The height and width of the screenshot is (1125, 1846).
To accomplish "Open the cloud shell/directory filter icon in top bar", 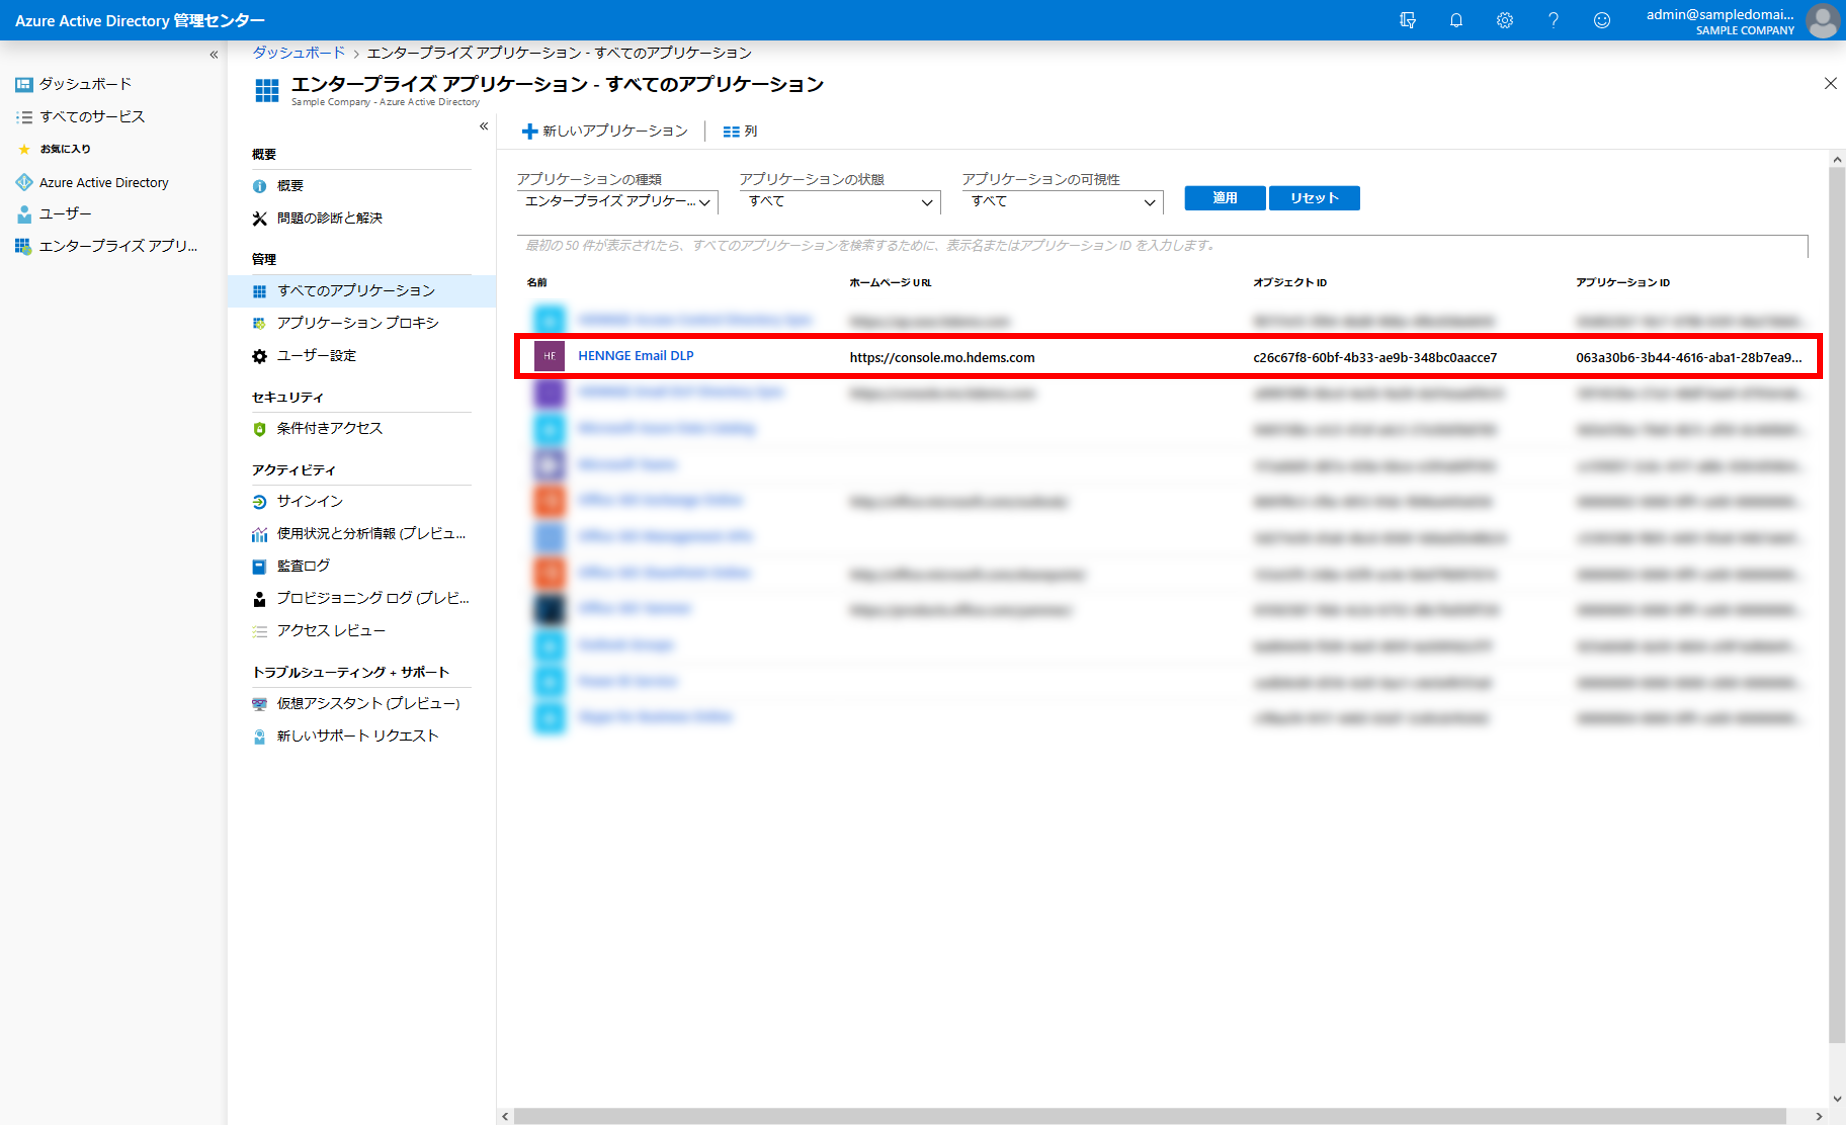I will [1407, 20].
